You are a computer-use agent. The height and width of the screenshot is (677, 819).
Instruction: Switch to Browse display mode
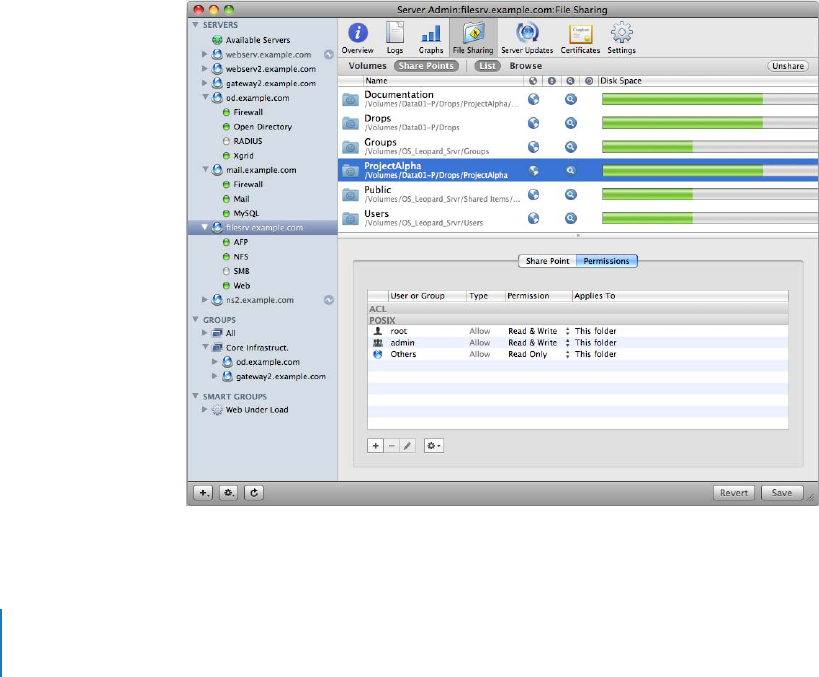point(525,66)
